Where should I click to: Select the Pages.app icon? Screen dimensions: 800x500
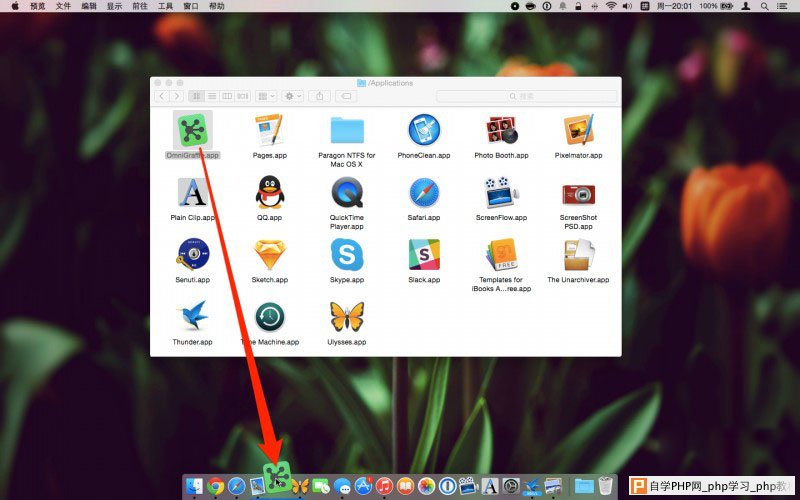[269, 130]
